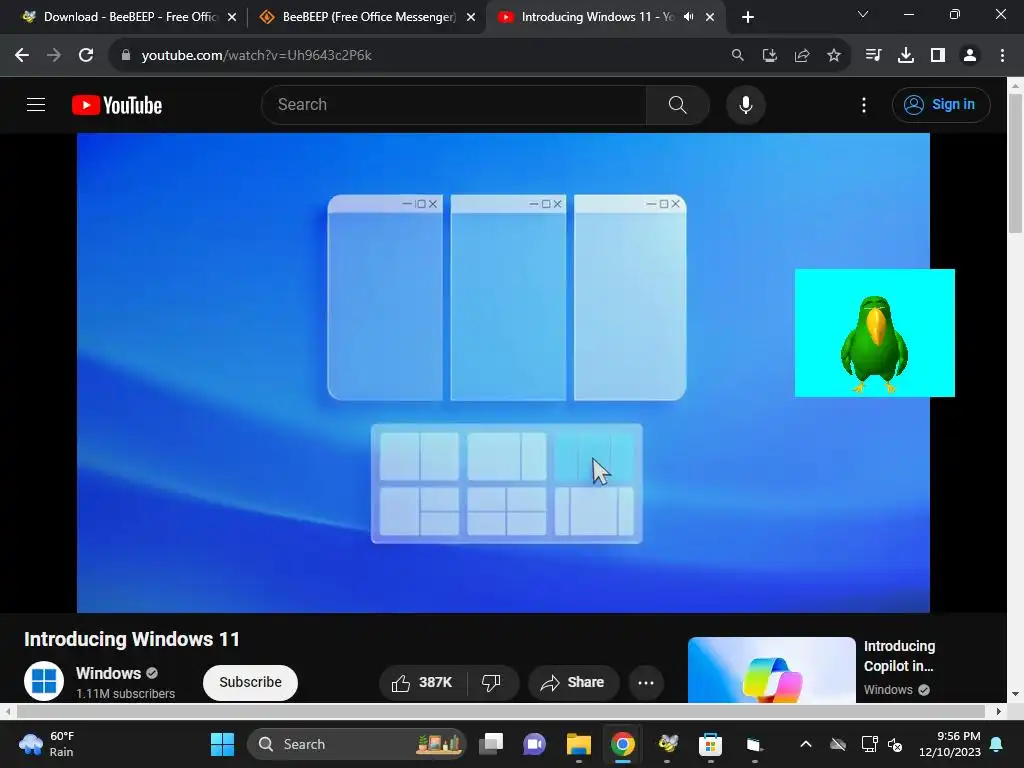The image size is (1024, 768).
Task: Open Teams Chat taskbar icon
Action: (x=535, y=744)
